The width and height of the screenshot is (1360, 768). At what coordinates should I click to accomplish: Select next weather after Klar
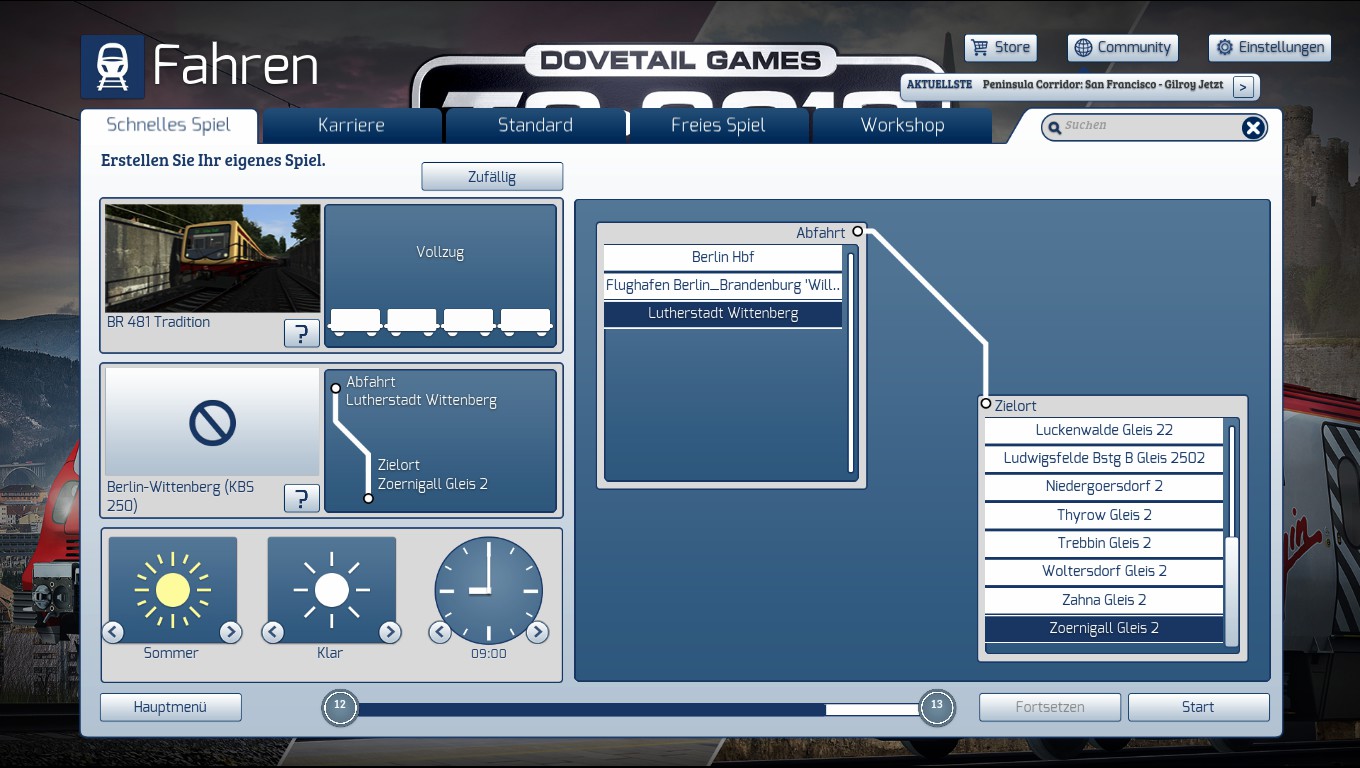tap(390, 632)
